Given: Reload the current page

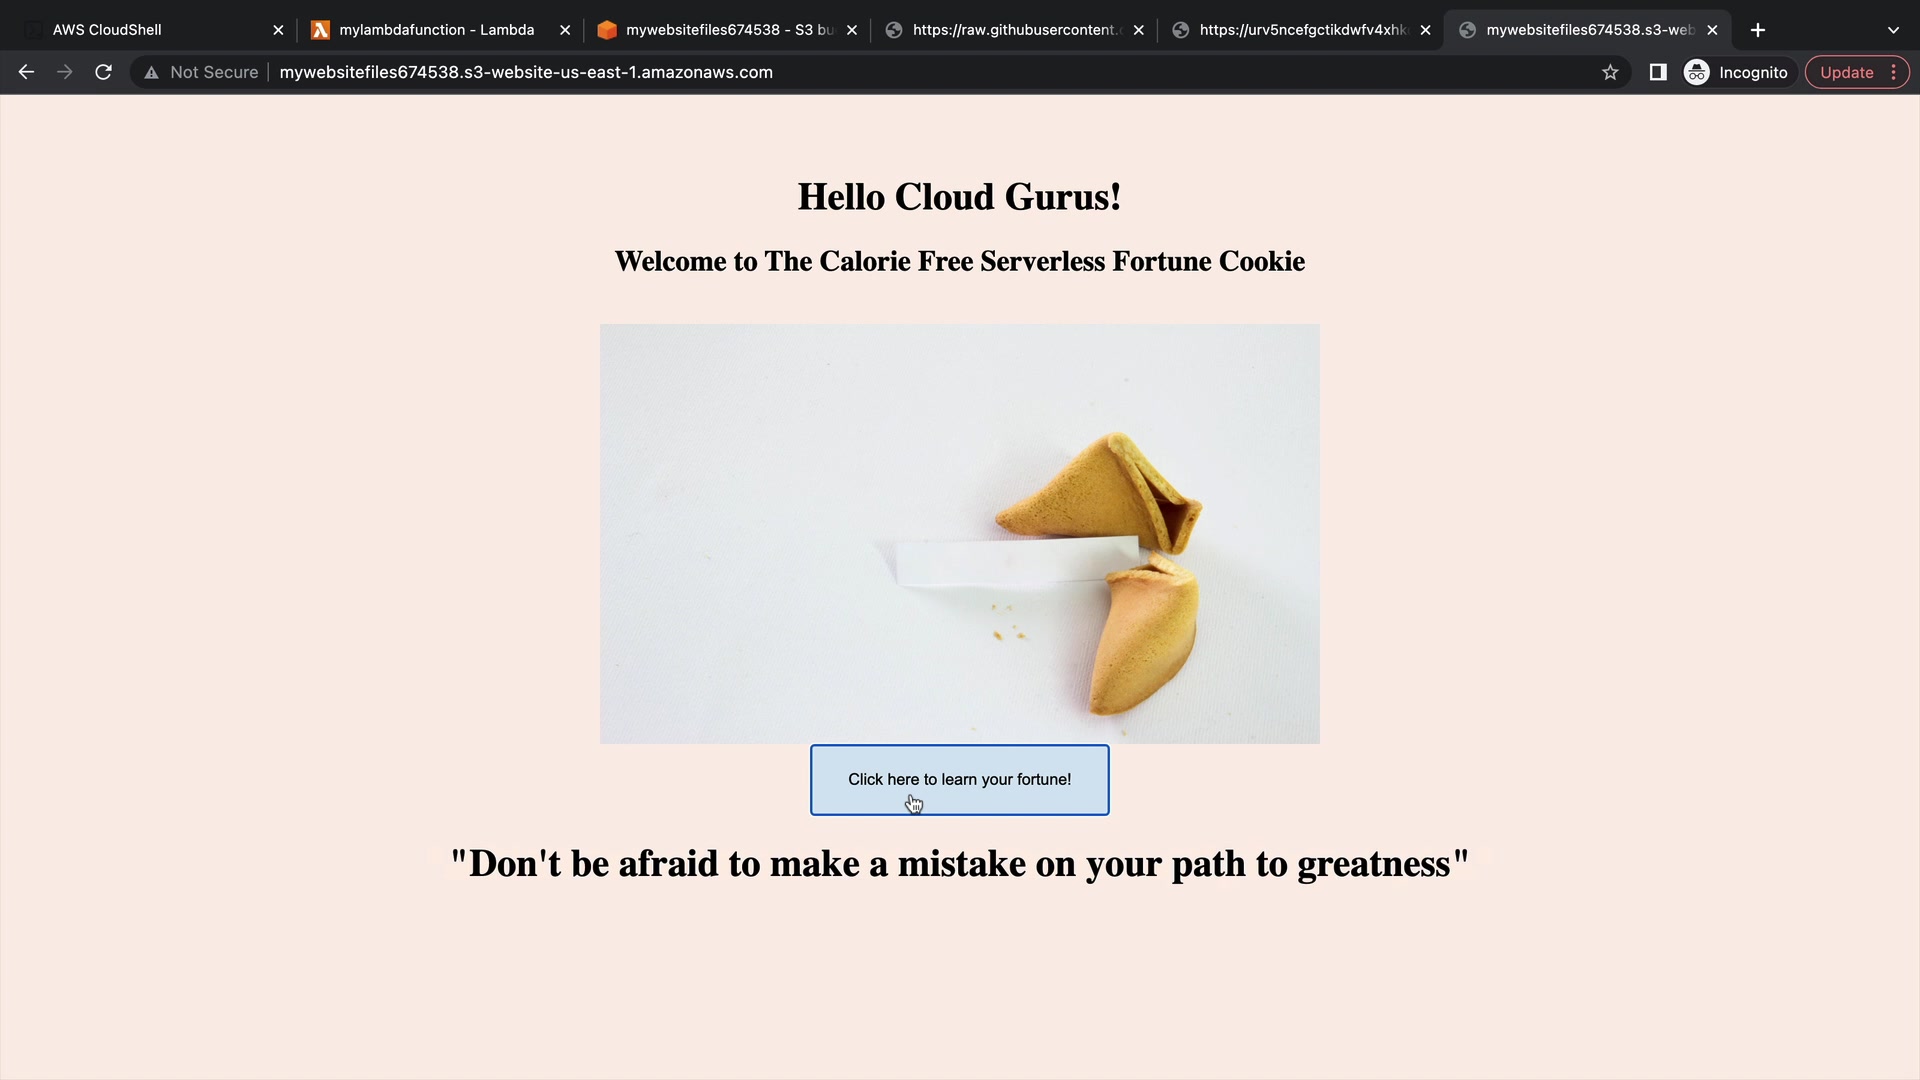Looking at the screenshot, I should coord(103,72).
